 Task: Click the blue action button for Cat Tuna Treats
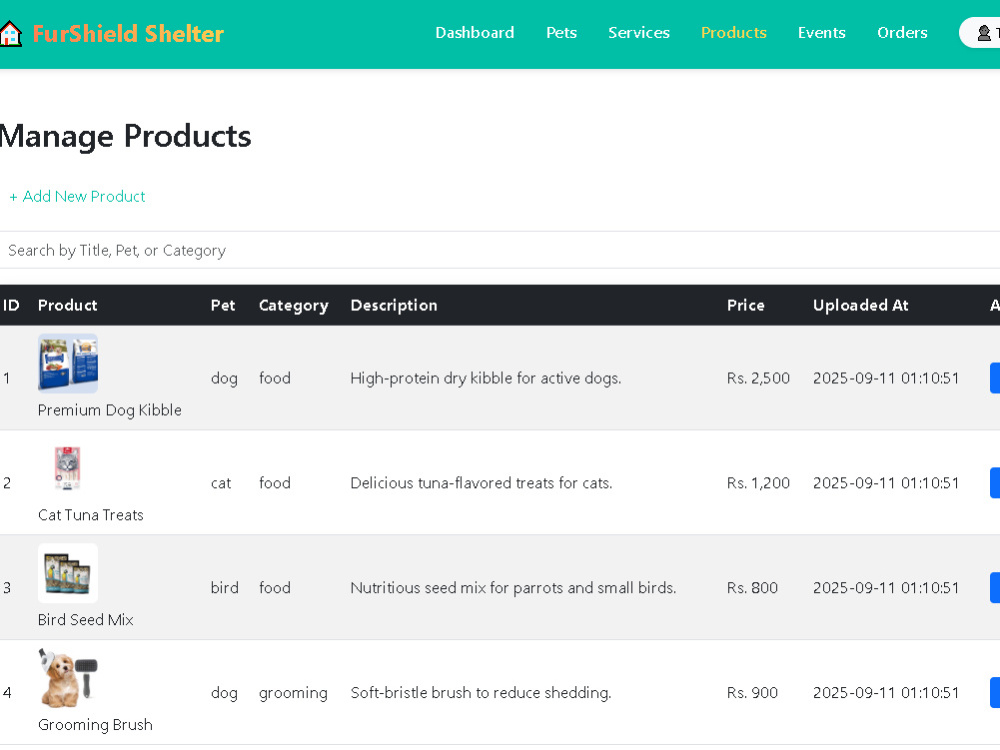pyautogui.click(x=995, y=483)
